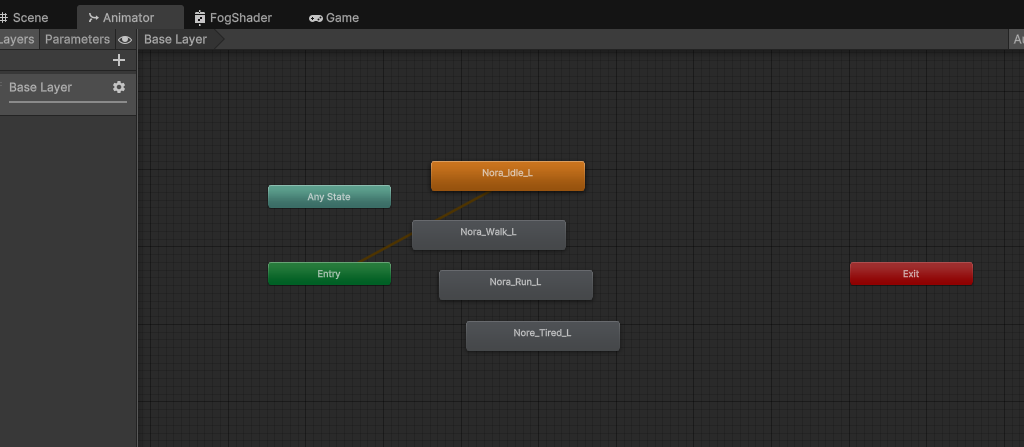This screenshot has width=1024, height=447.
Task: Click the Animator tab icon
Action: [93, 18]
